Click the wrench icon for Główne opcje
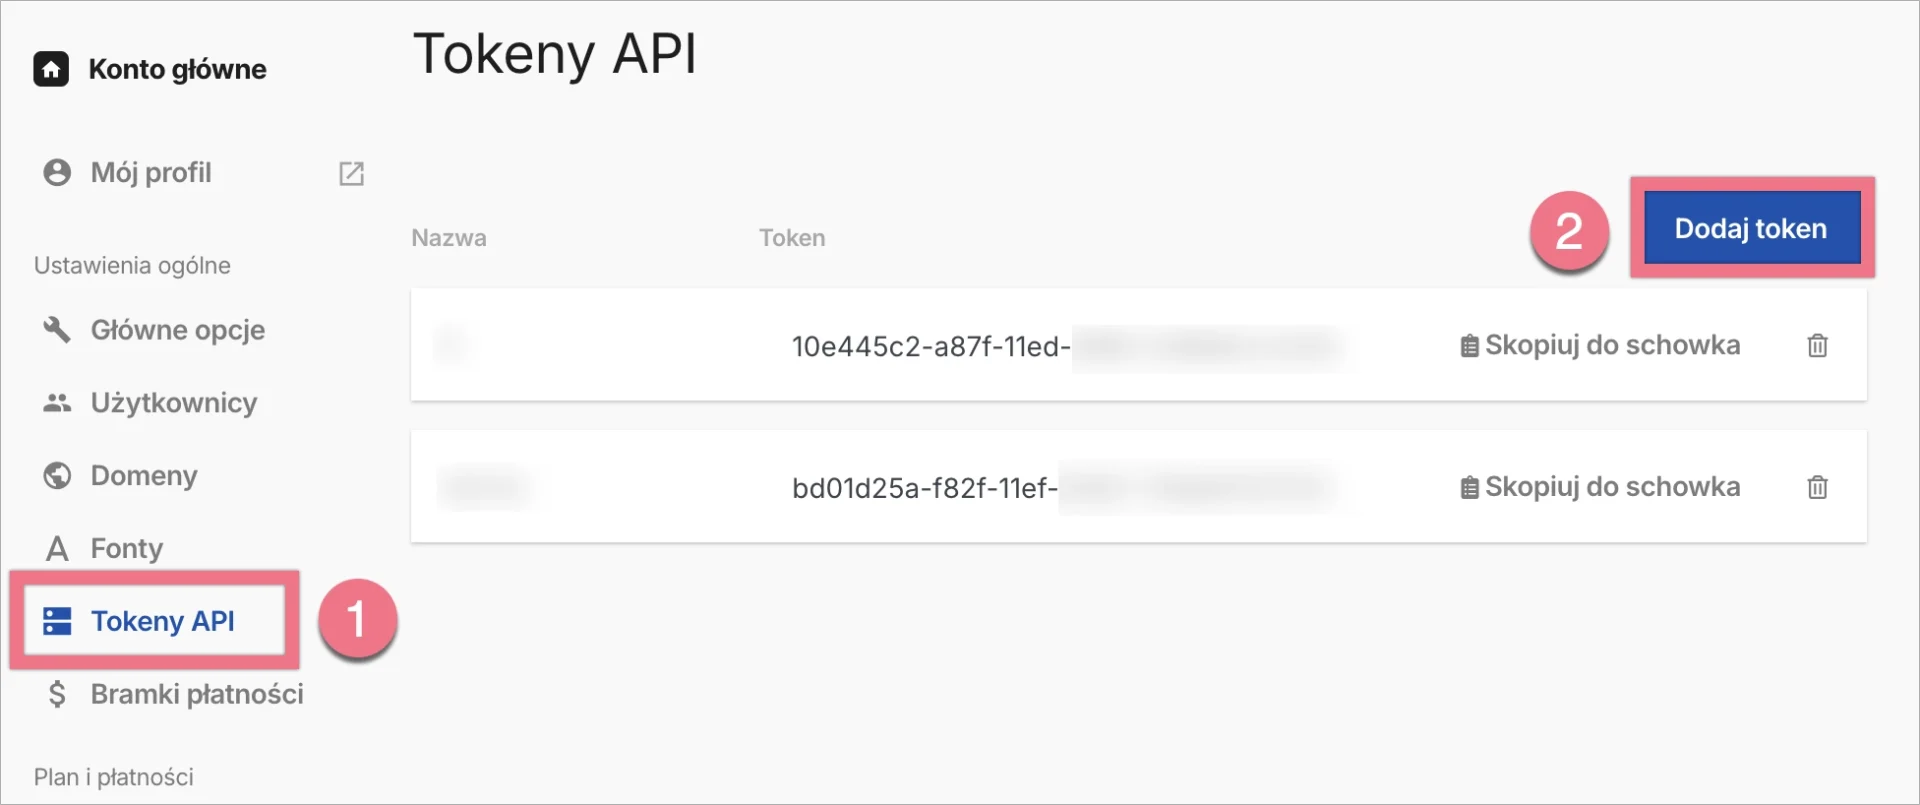The image size is (1920, 805). pos(57,330)
